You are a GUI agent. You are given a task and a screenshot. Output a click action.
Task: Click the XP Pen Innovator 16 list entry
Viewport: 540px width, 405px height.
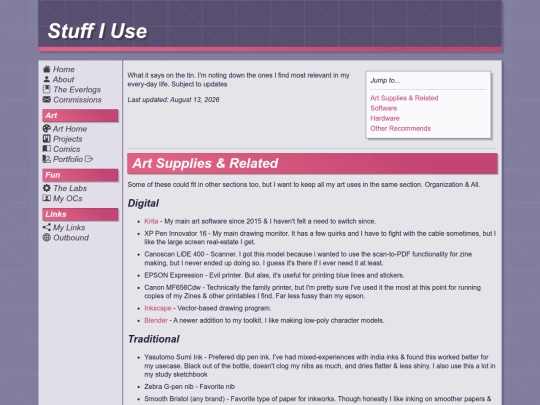(320, 238)
